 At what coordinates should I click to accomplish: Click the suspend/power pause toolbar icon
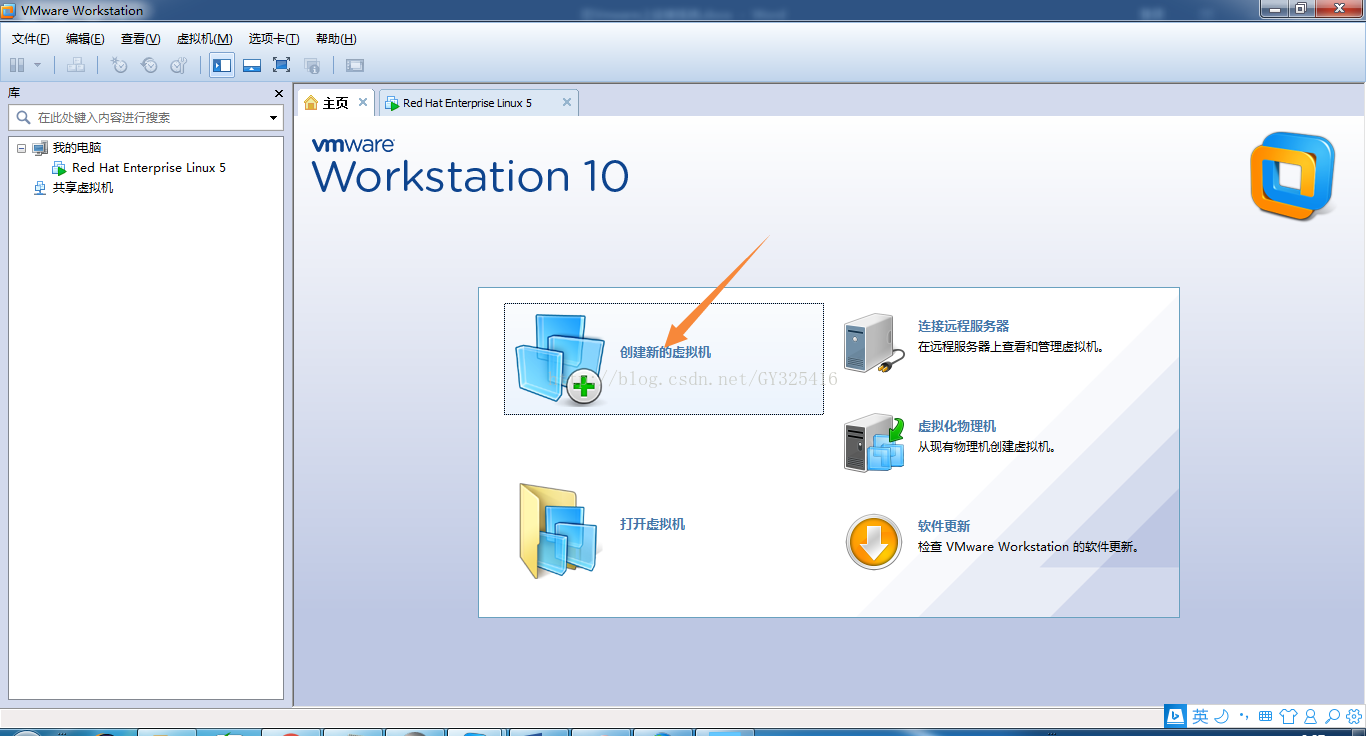(17, 65)
